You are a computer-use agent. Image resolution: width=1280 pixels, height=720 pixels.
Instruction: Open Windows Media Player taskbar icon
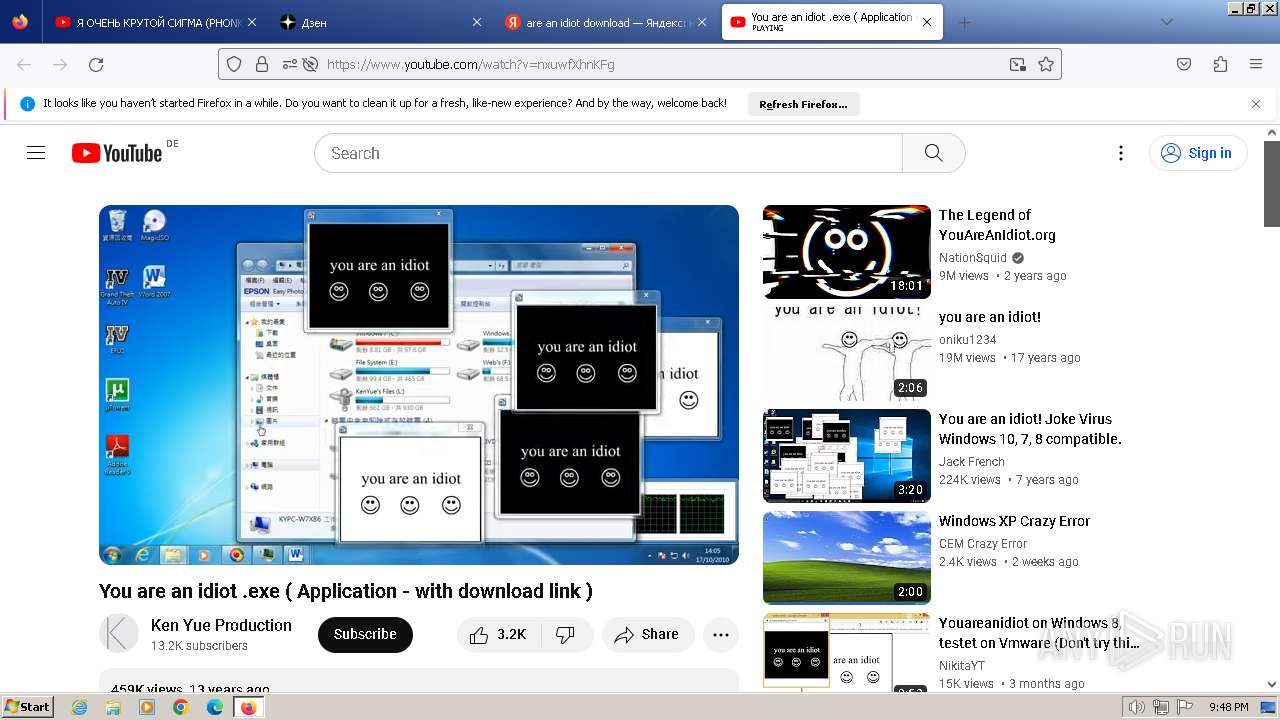(x=147, y=707)
